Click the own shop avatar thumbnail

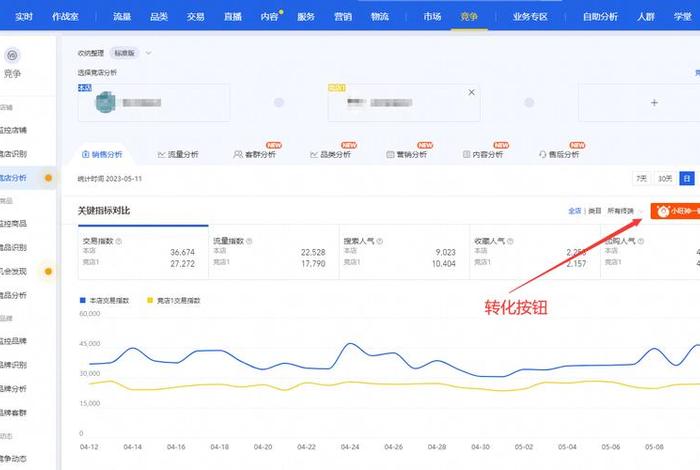(105, 102)
